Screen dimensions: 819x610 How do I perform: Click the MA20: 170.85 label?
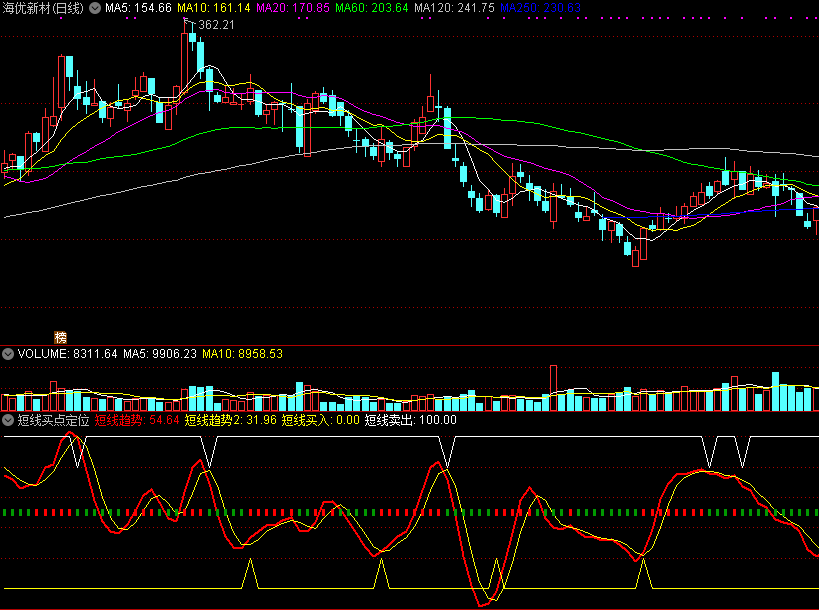coord(292,8)
